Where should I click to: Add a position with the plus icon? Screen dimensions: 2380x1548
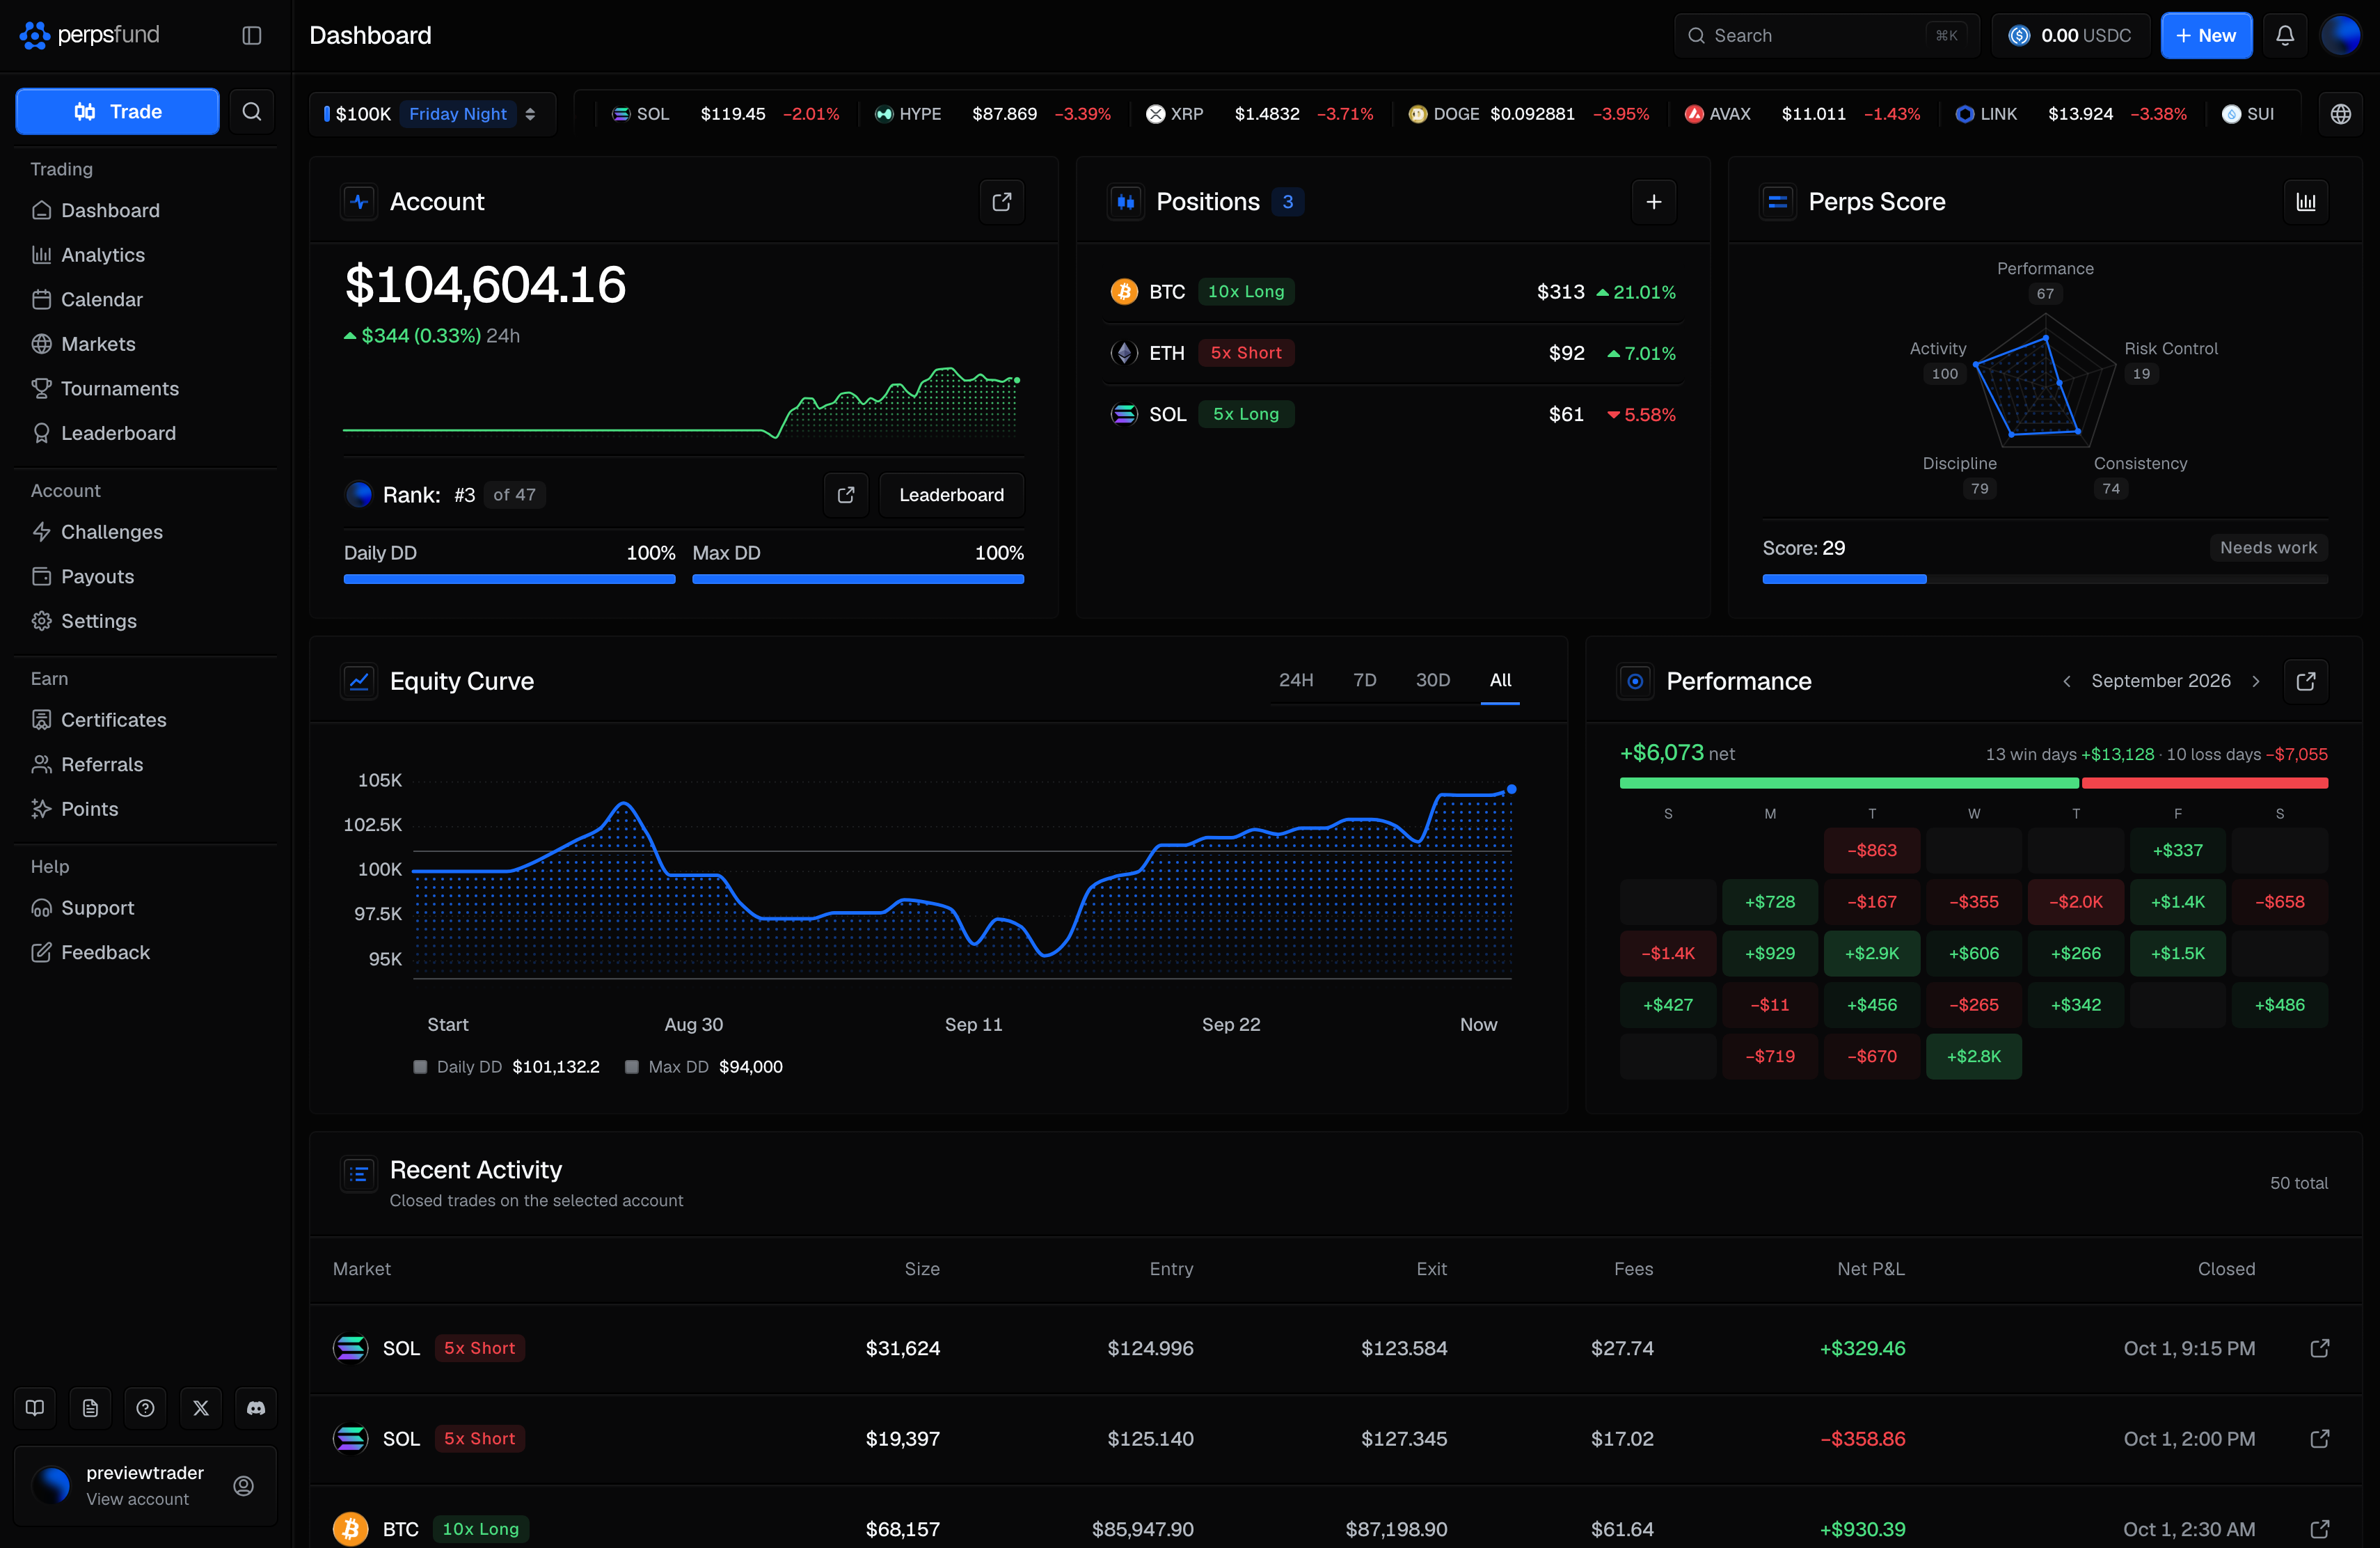(1654, 202)
